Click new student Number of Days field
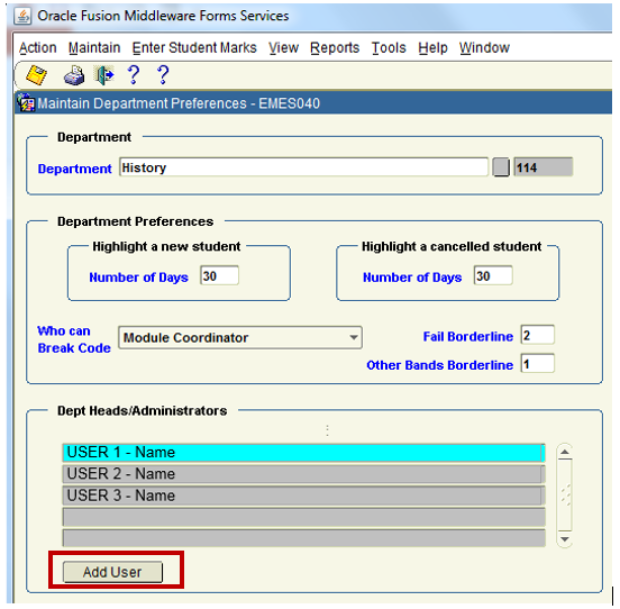 click(x=219, y=276)
